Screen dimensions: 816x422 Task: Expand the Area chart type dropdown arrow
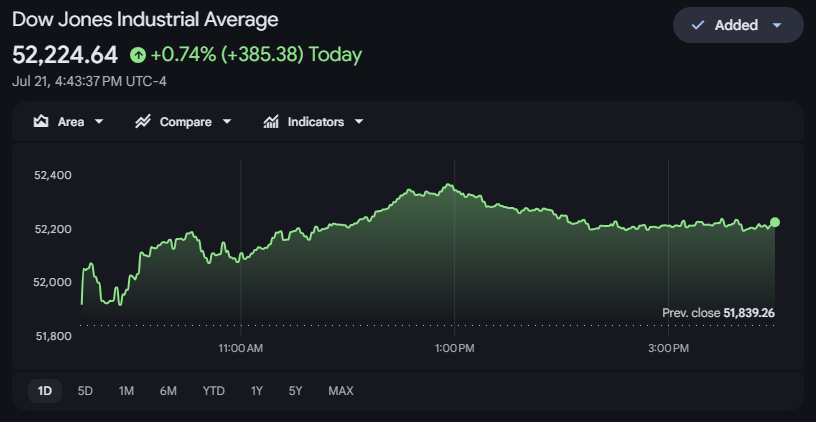(x=99, y=122)
